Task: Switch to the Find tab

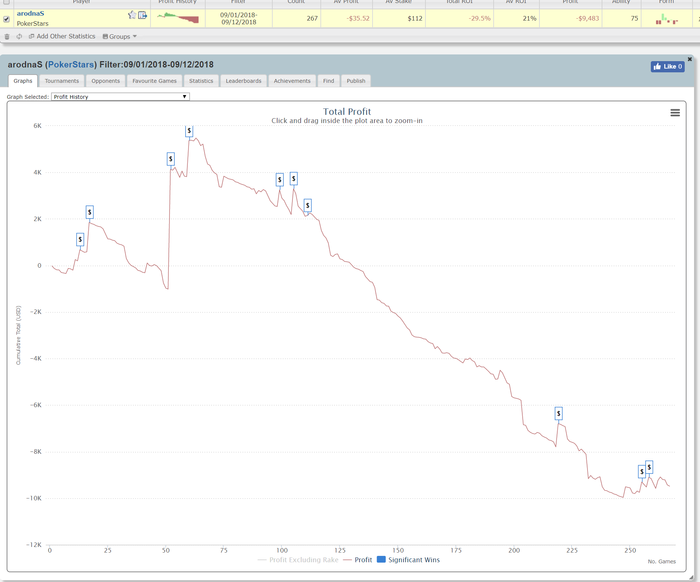Action: click(329, 81)
